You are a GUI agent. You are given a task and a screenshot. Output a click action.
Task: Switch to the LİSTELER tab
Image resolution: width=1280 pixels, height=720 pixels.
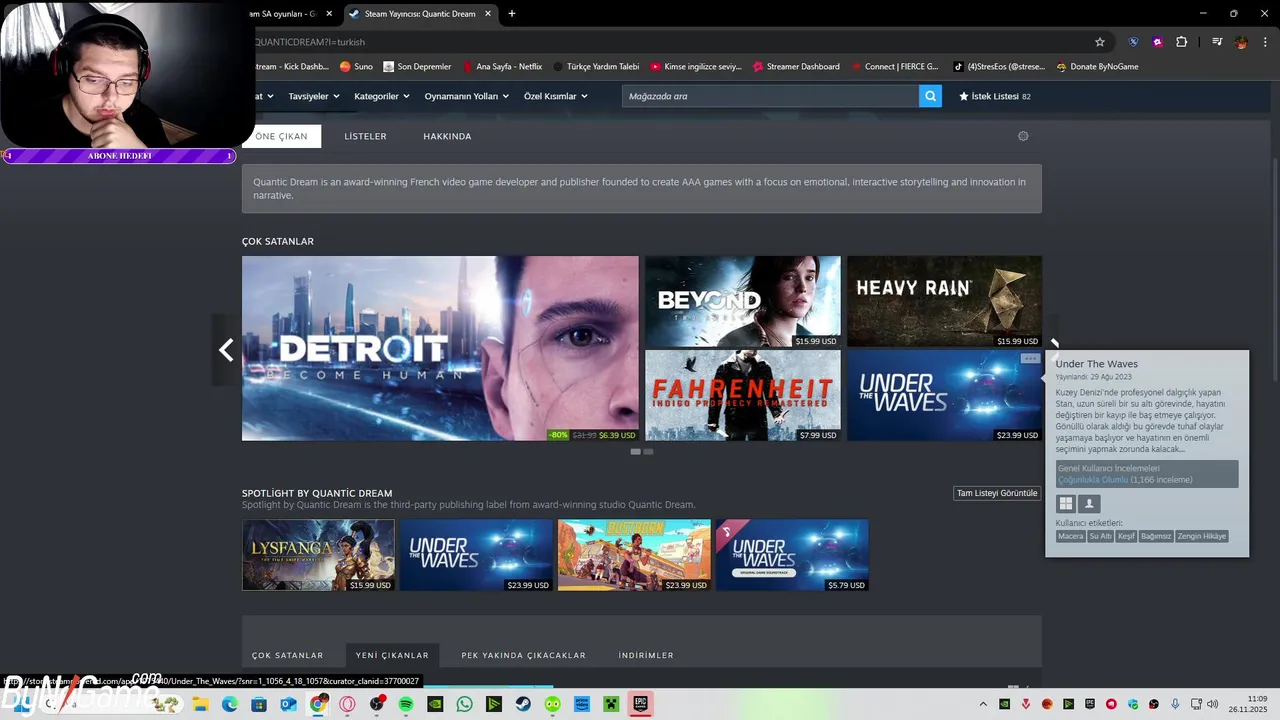[x=365, y=136]
